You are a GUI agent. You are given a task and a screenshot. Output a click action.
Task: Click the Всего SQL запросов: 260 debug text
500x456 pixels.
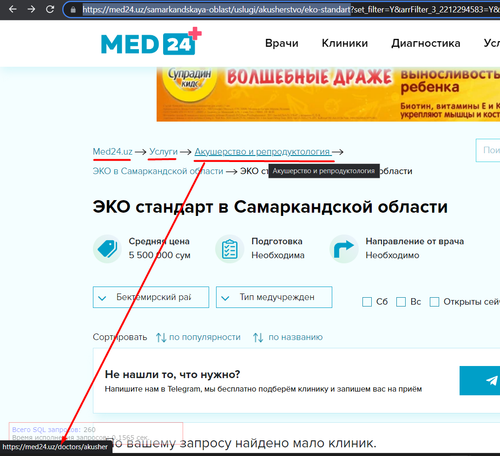54,430
